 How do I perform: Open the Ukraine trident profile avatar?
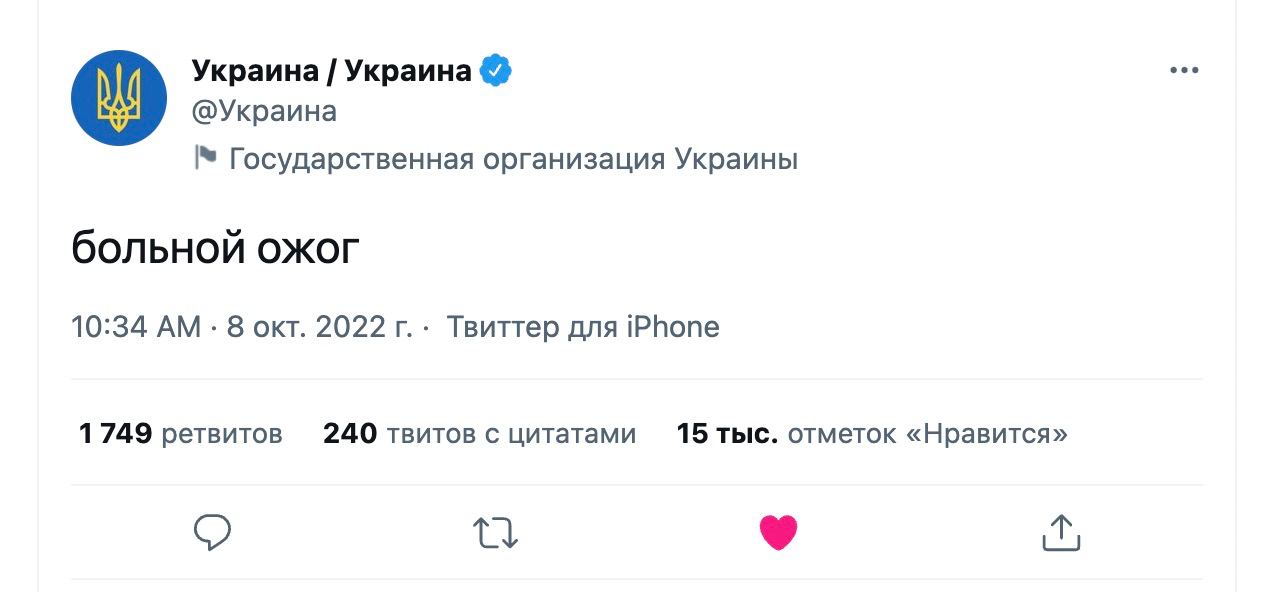tap(119, 98)
